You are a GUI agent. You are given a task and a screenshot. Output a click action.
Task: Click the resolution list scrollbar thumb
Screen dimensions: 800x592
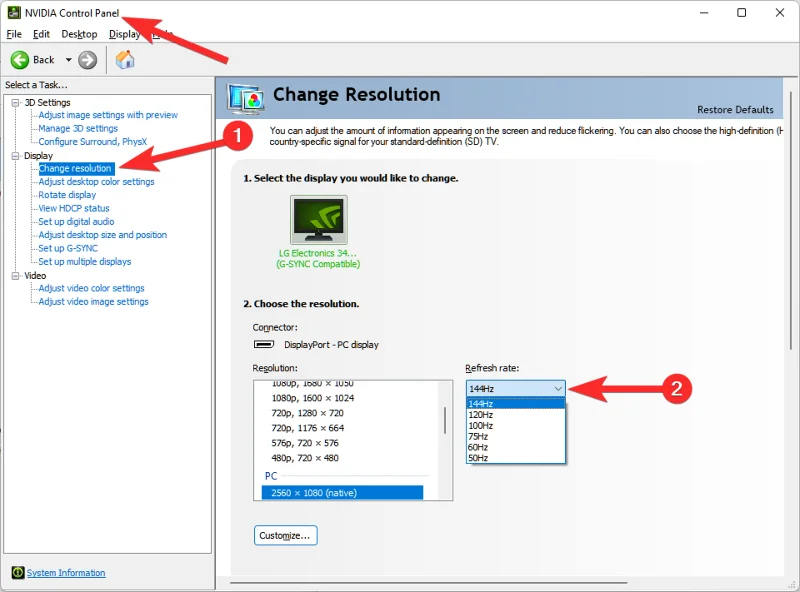(445, 420)
